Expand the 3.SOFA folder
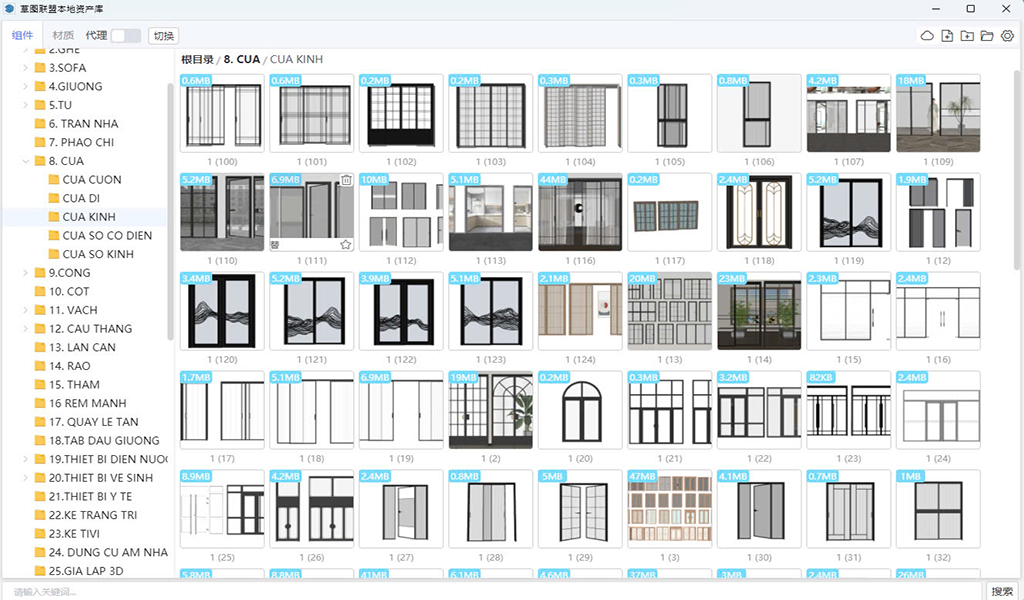The width and height of the screenshot is (1024, 600). (x=25, y=68)
